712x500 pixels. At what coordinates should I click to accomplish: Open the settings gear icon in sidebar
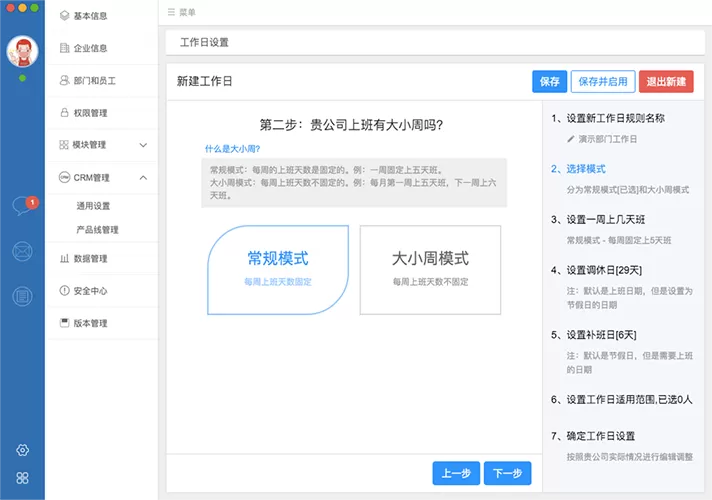pos(22,450)
